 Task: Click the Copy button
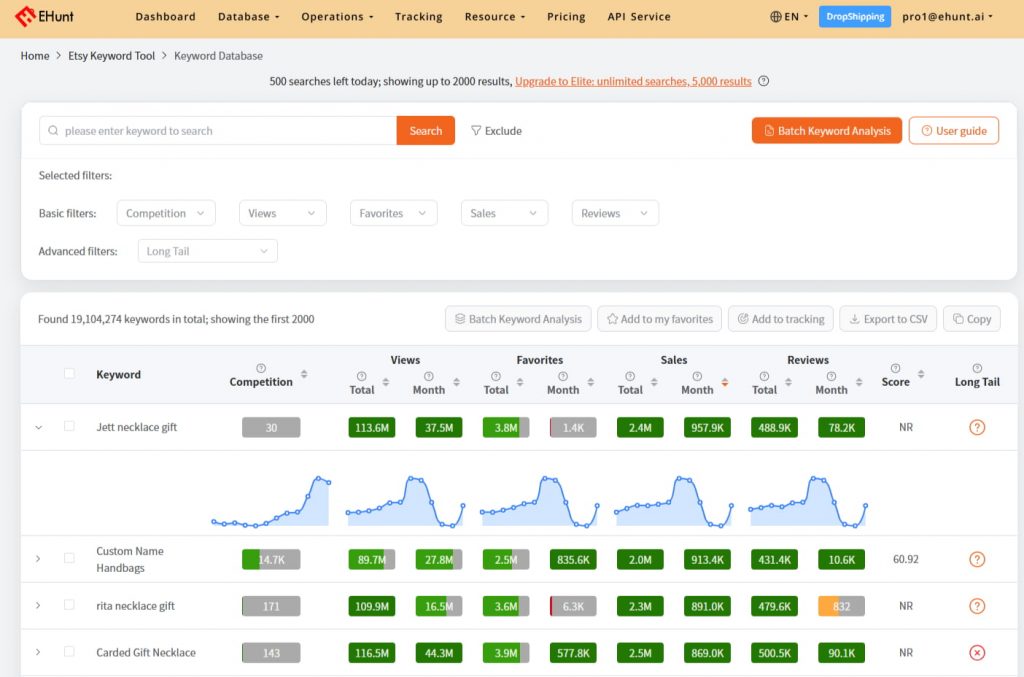[x=972, y=319]
